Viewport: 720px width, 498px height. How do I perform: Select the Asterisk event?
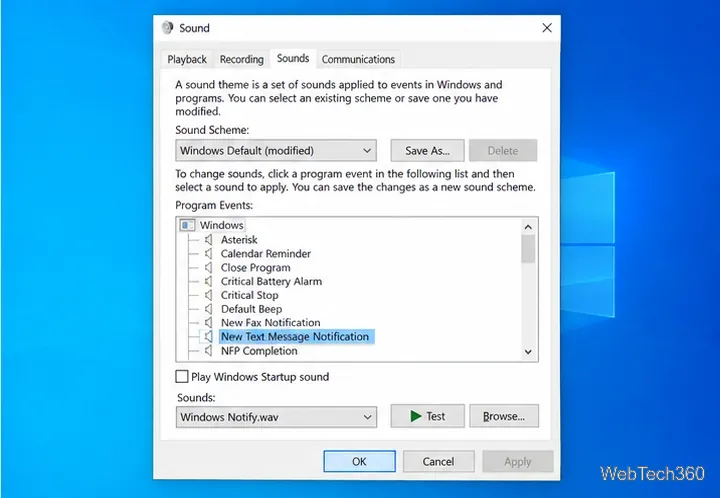coord(239,240)
